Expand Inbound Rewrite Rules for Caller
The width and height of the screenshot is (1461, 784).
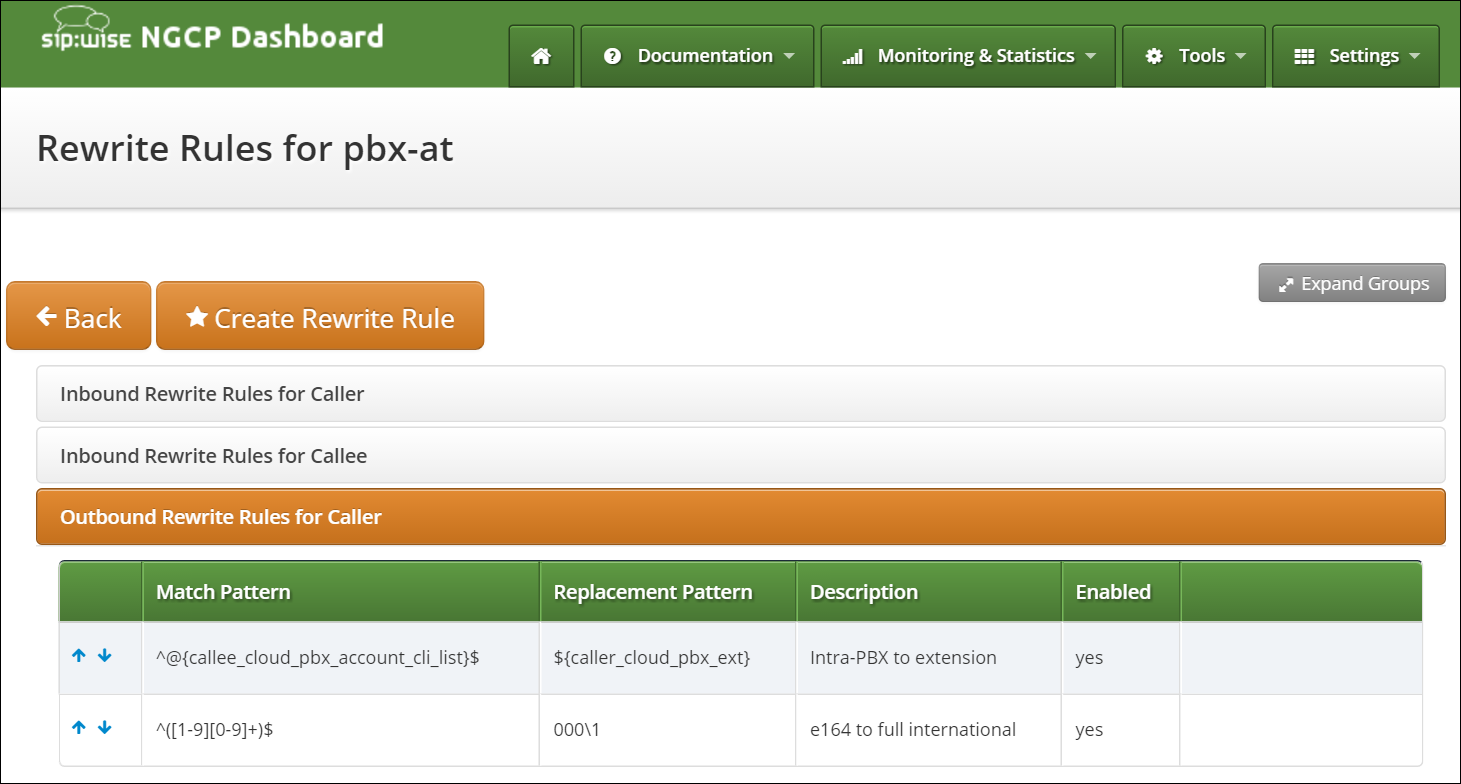(741, 394)
